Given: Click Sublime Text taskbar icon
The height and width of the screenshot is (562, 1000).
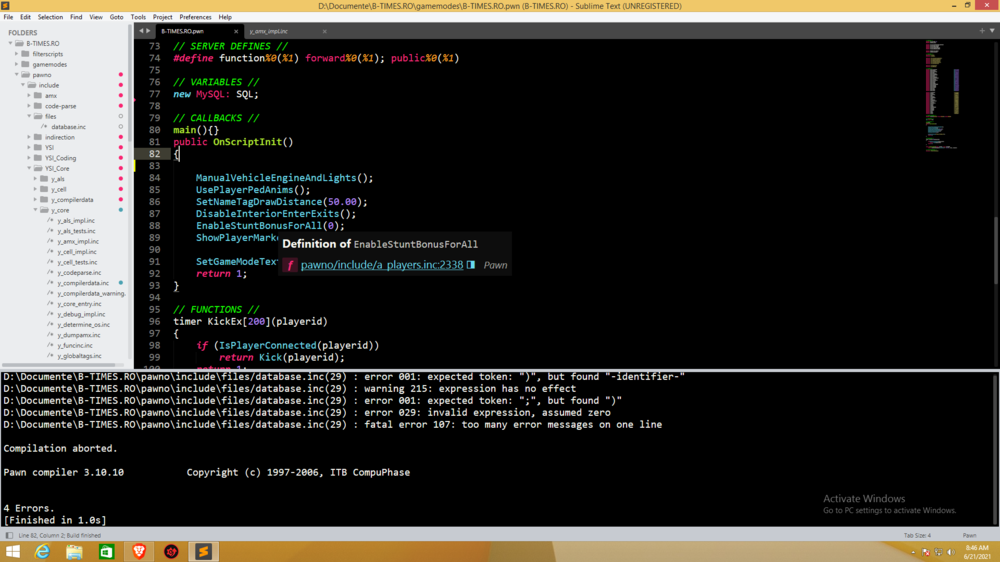Looking at the screenshot, I should (x=203, y=552).
